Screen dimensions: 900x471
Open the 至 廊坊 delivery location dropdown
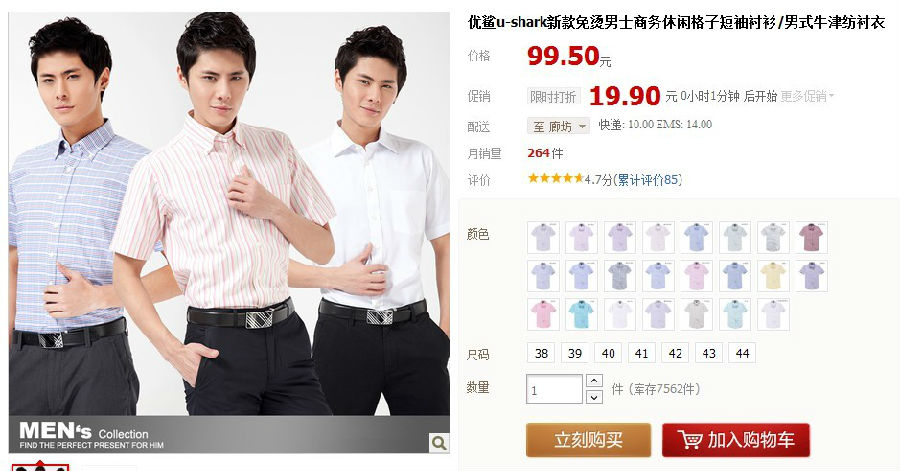point(558,126)
